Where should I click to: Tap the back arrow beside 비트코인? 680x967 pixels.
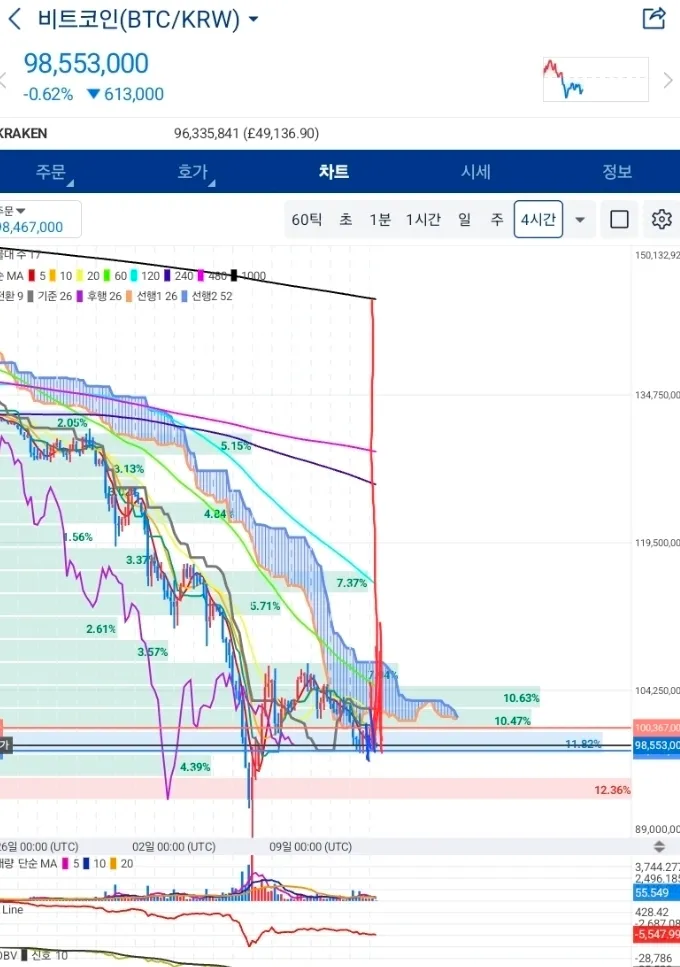click(15, 19)
